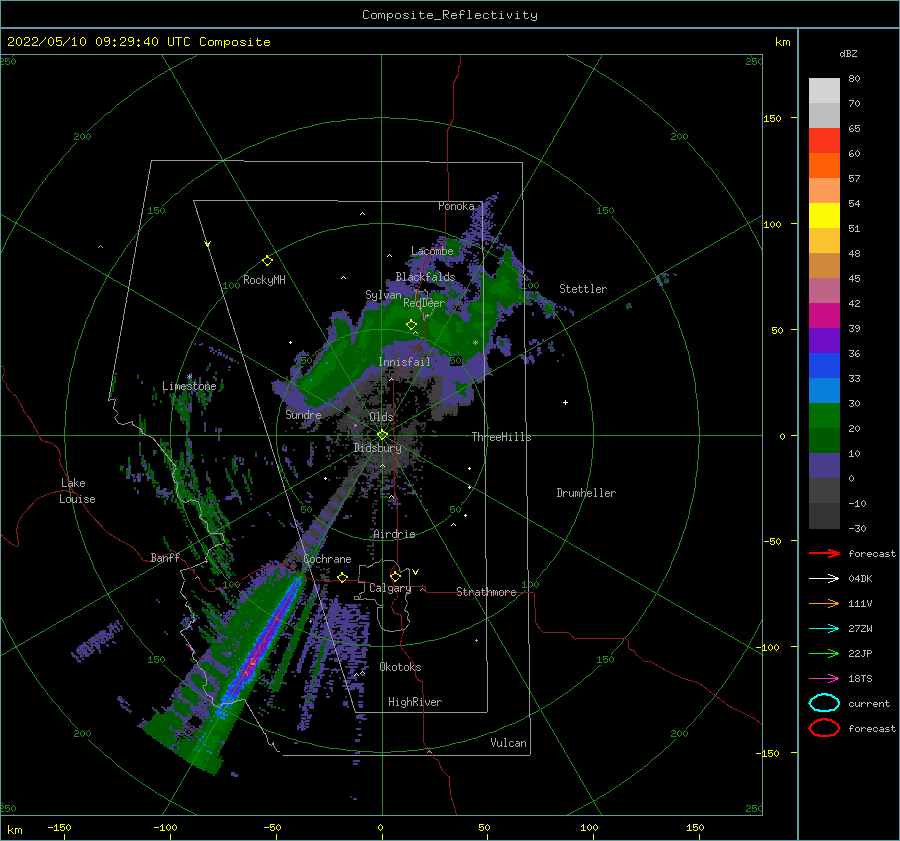Screen dimensions: 900x841
Task: Select the magenta 18TS arrow icon
Action: [824, 679]
